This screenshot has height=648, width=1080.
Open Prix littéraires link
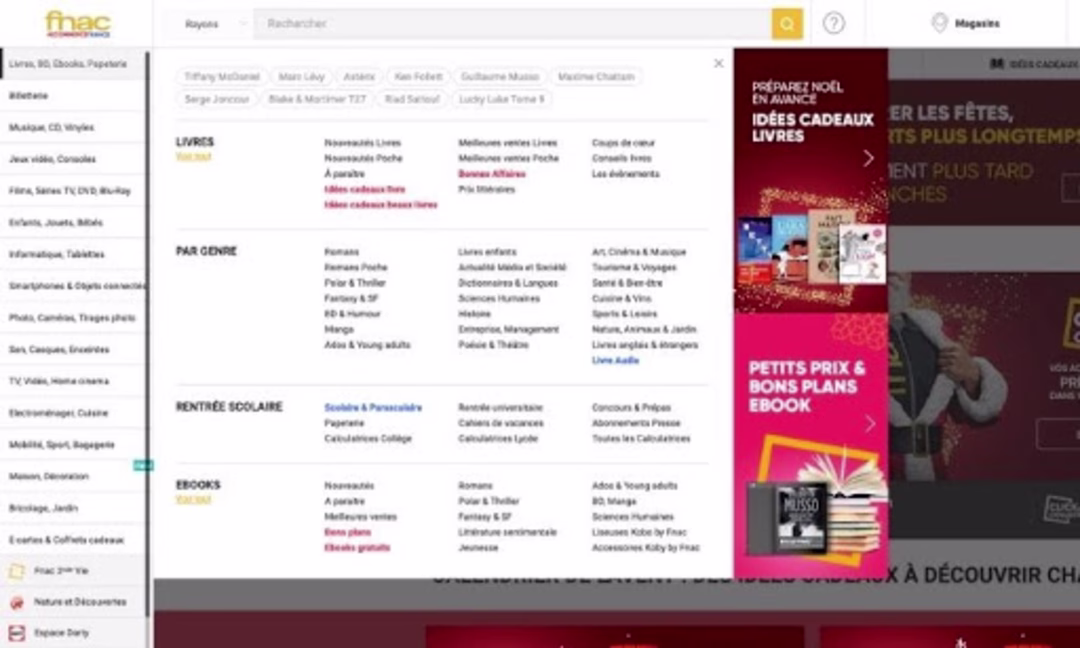[486, 189]
